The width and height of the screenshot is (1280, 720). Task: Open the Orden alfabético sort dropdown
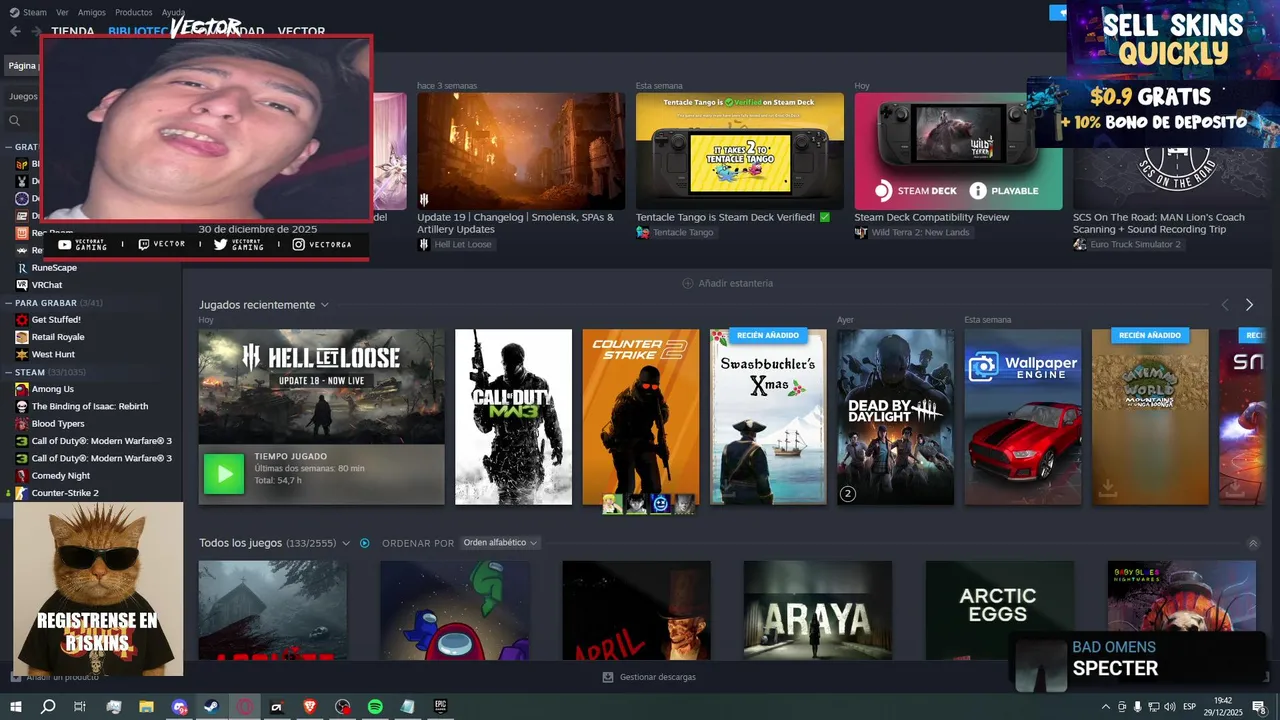(x=500, y=543)
